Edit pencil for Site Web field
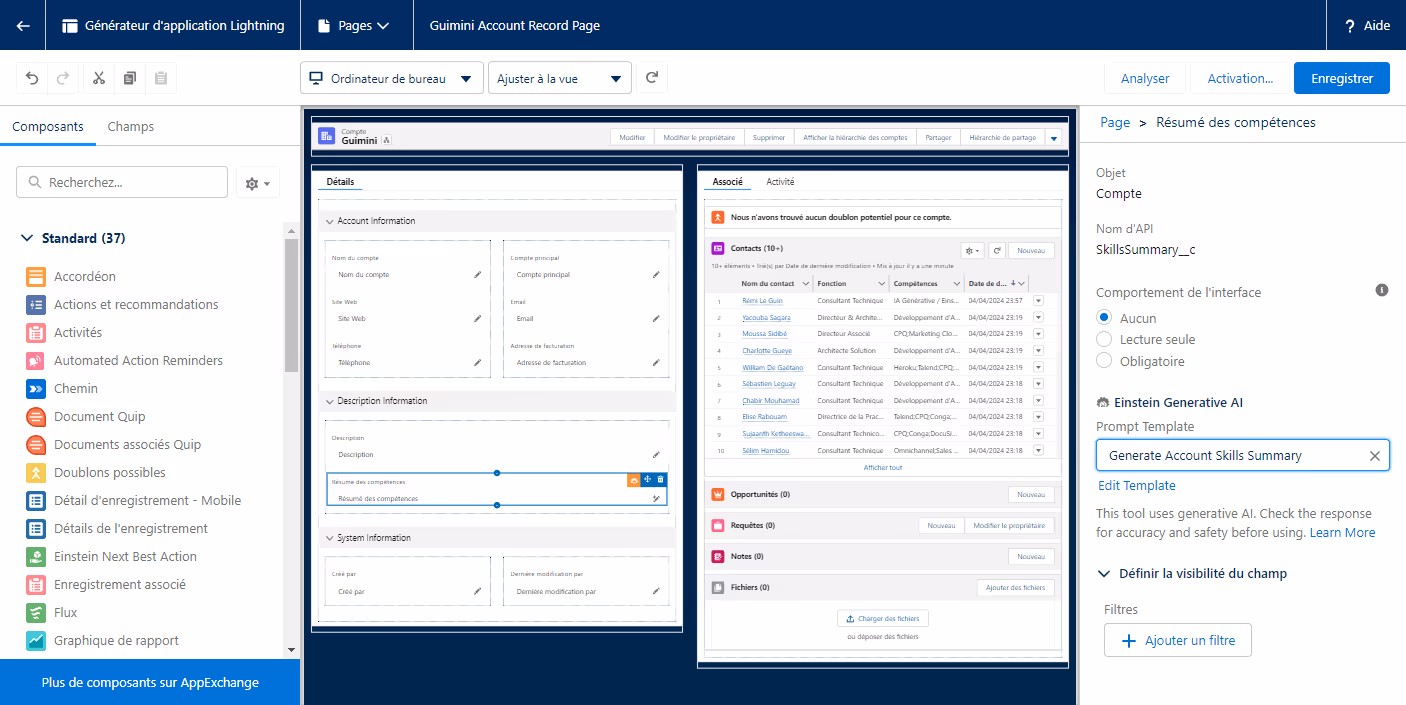This screenshot has width=1406, height=705. tap(477, 318)
